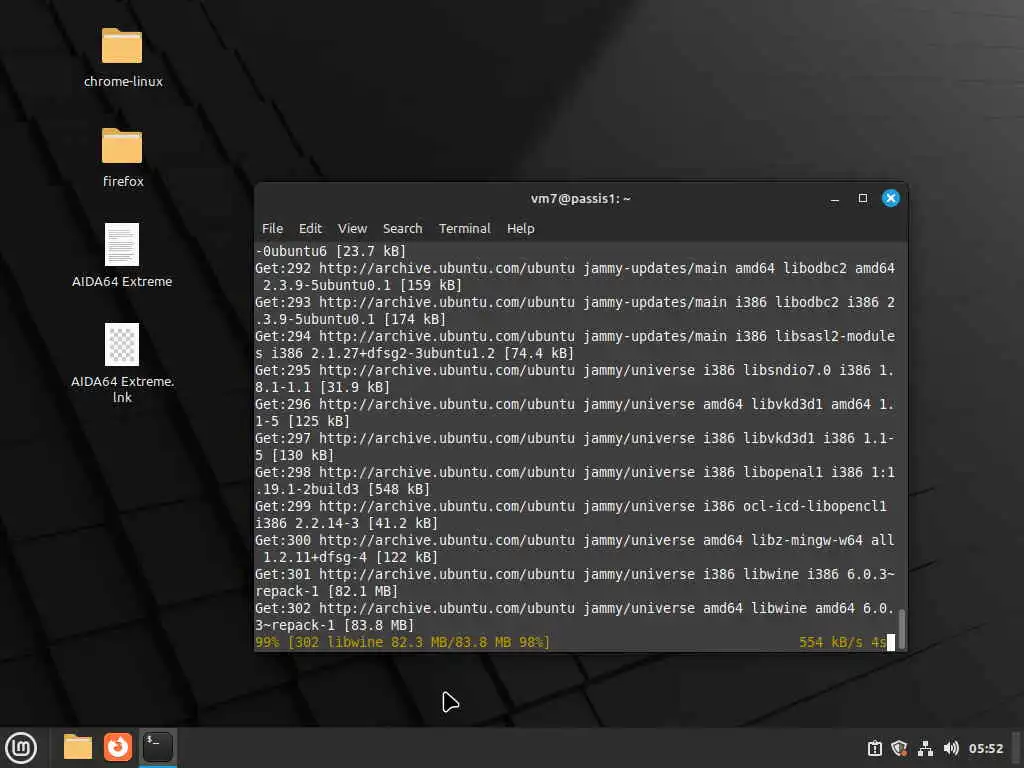The height and width of the screenshot is (768, 1024).
Task: Open the security shield tray icon
Action: [899, 748]
